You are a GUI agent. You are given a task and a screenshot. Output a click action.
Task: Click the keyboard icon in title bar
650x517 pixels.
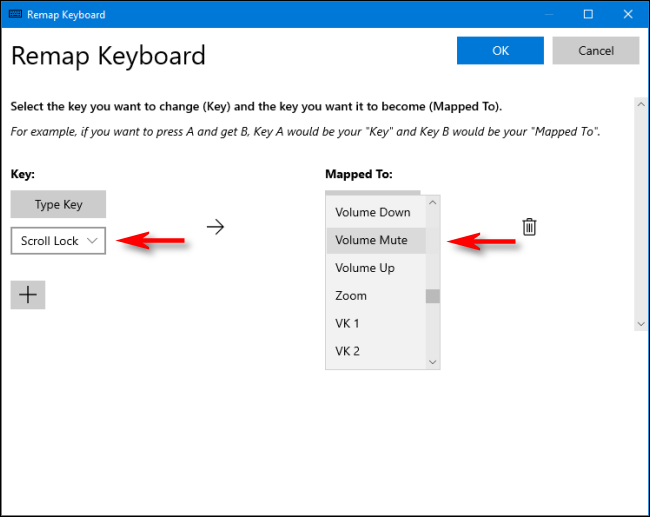[14, 15]
